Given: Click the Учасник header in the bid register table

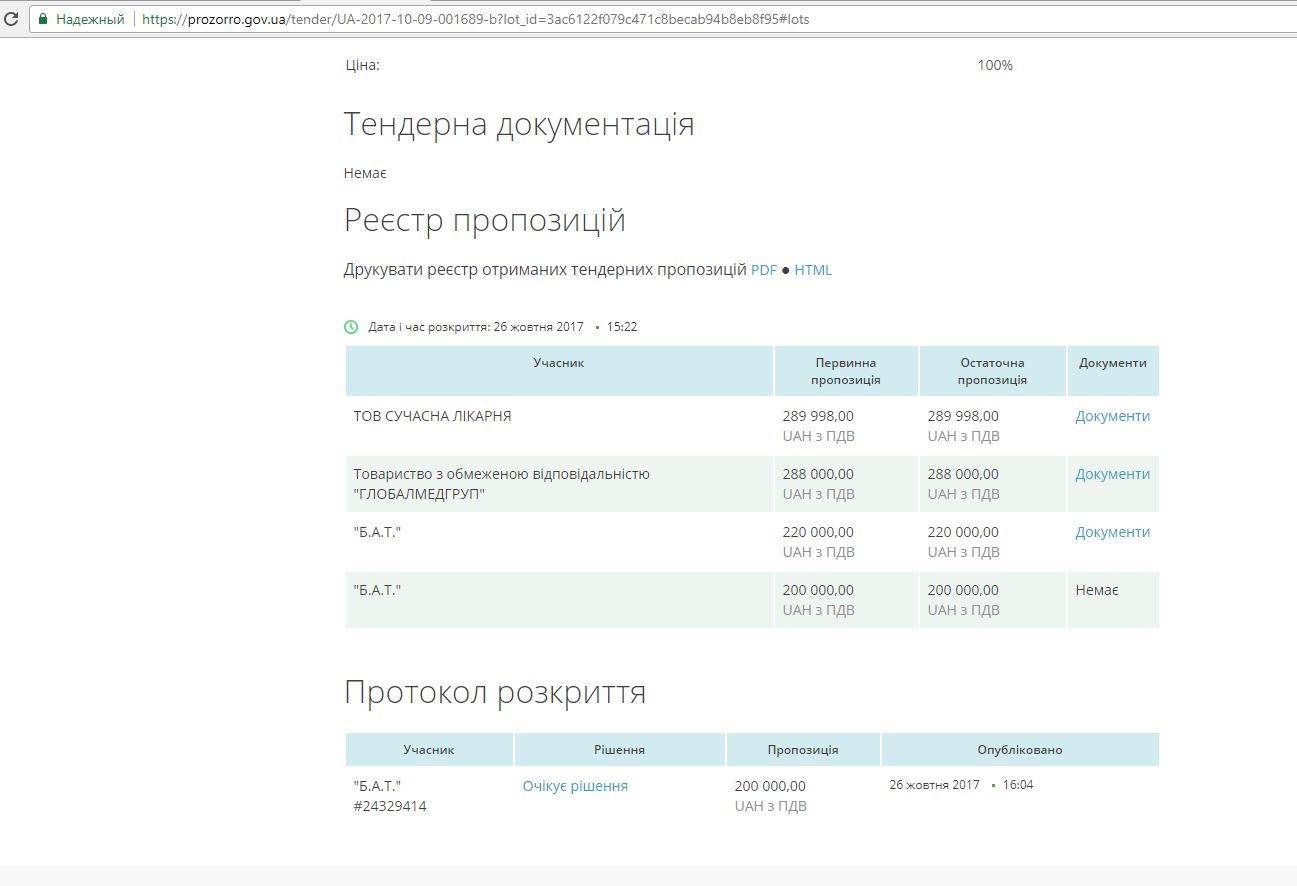Looking at the screenshot, I should 558,363.
